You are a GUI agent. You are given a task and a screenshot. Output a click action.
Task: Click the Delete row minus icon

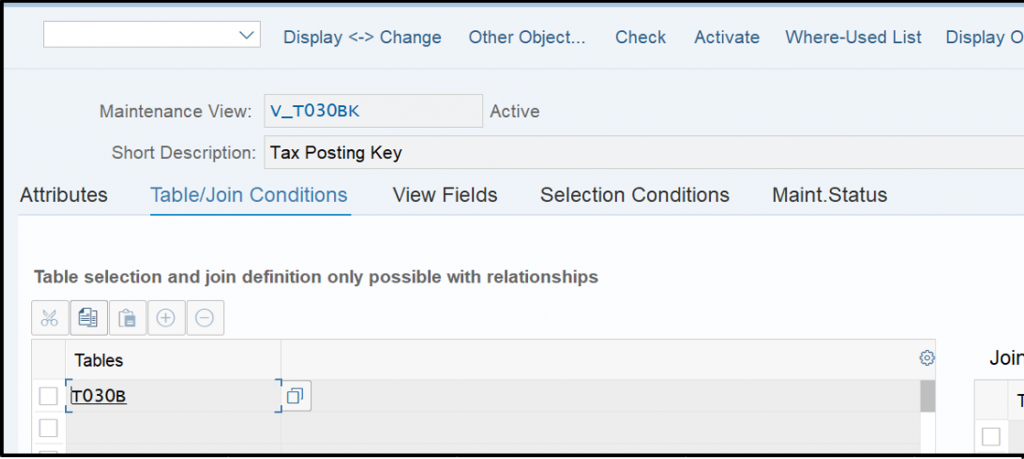[205, 318]
